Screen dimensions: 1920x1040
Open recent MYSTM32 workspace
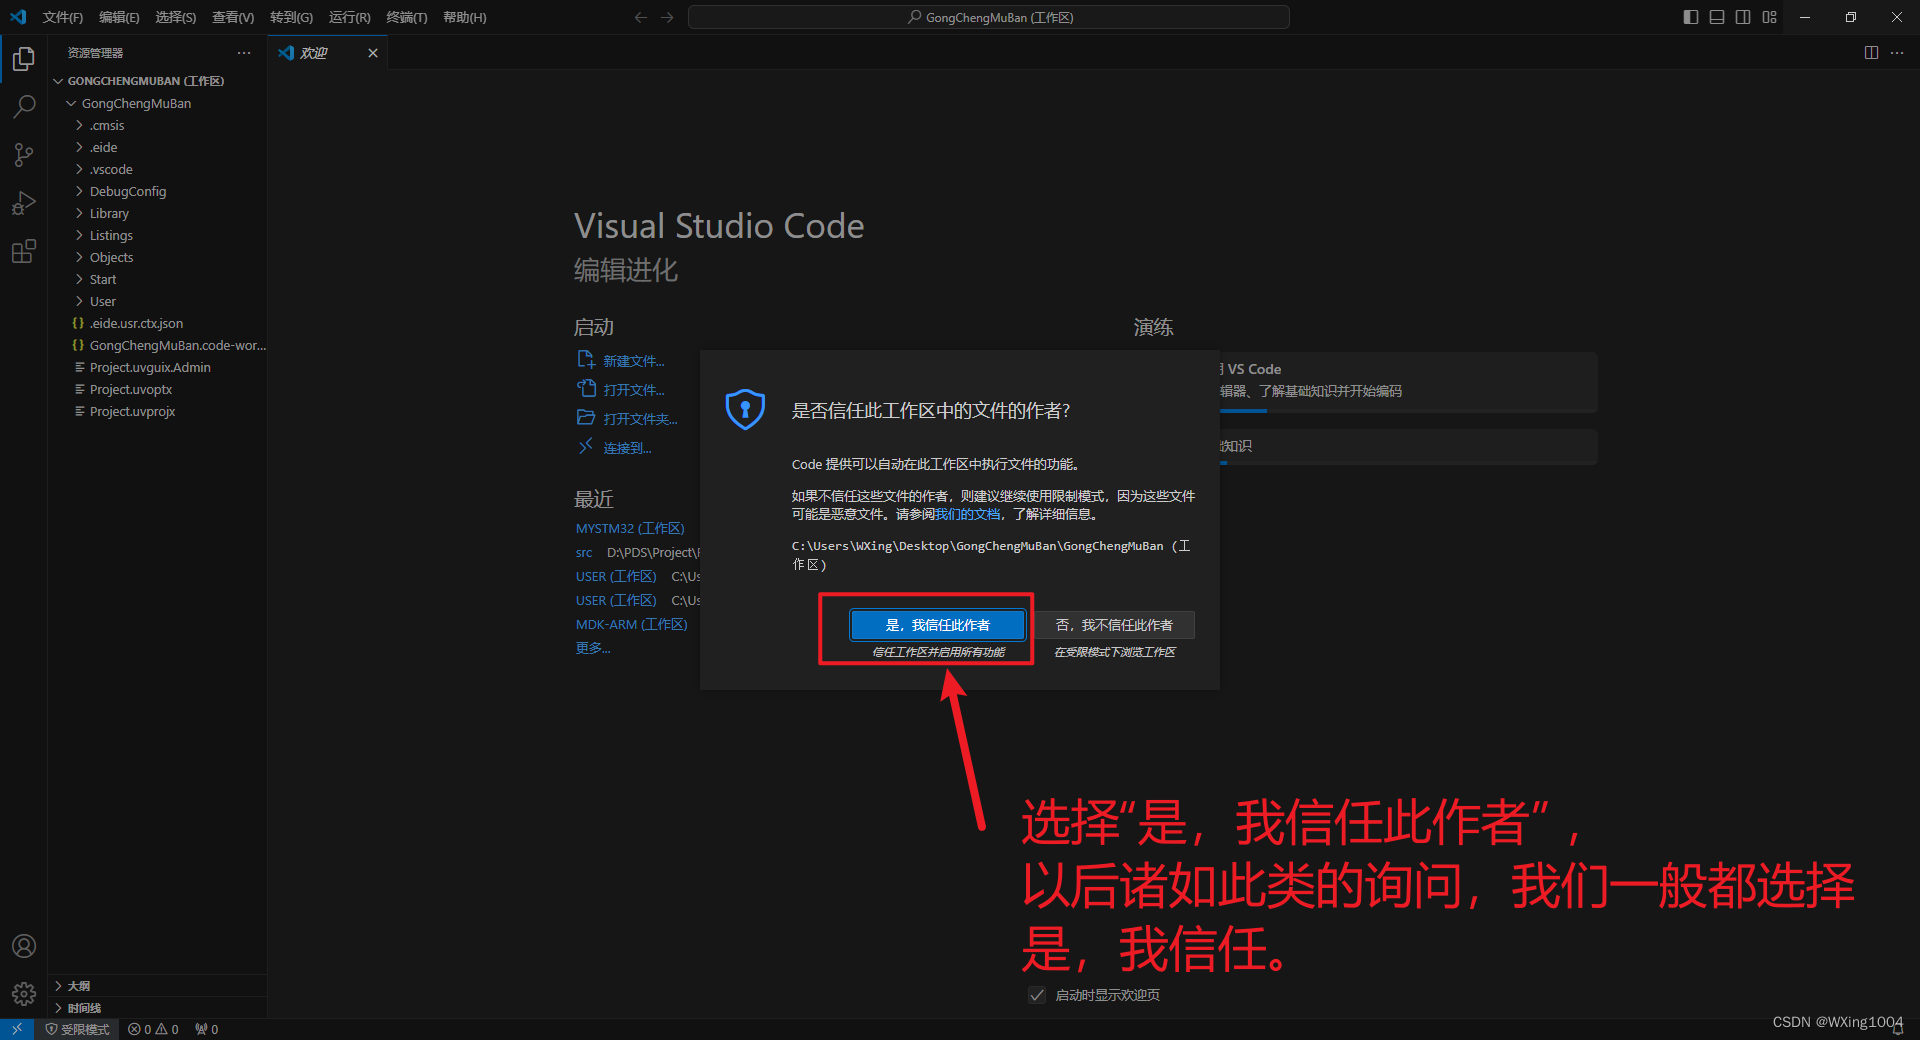(x=630, y=528)
